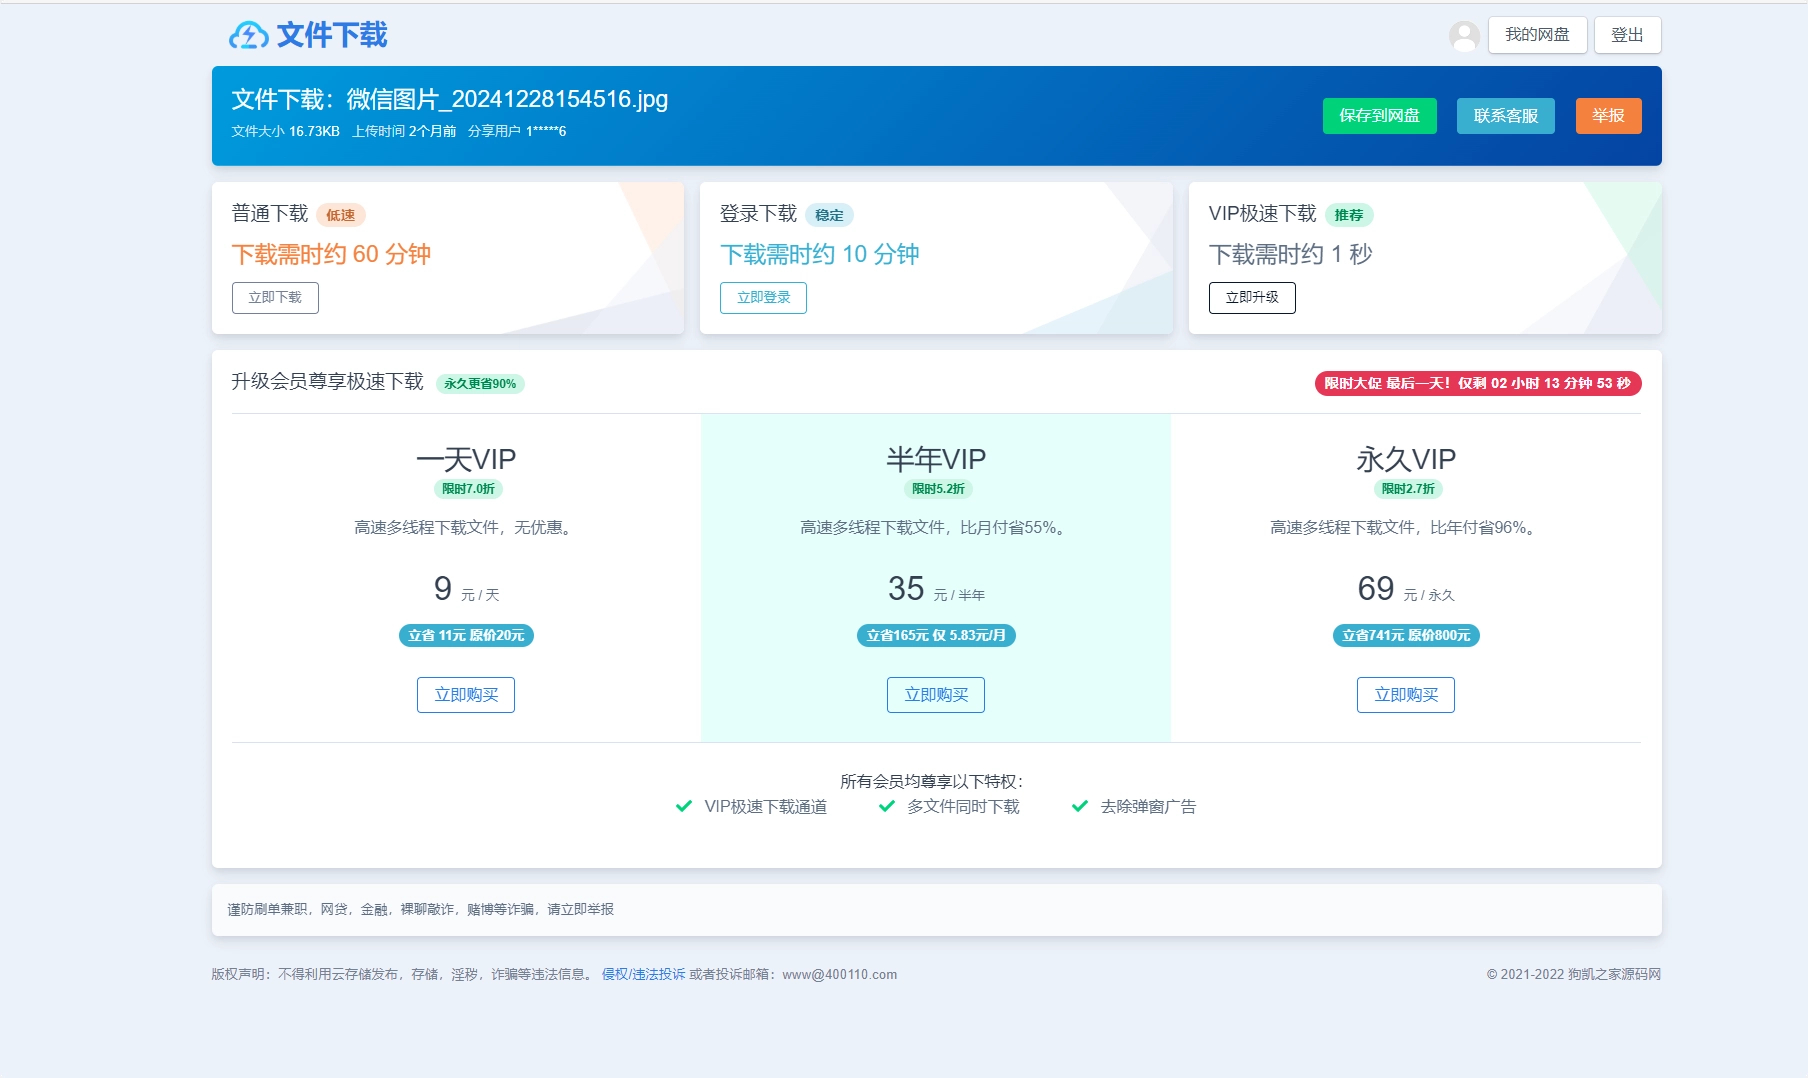Click the 一天VIP plan title

(x=466, y=459)
